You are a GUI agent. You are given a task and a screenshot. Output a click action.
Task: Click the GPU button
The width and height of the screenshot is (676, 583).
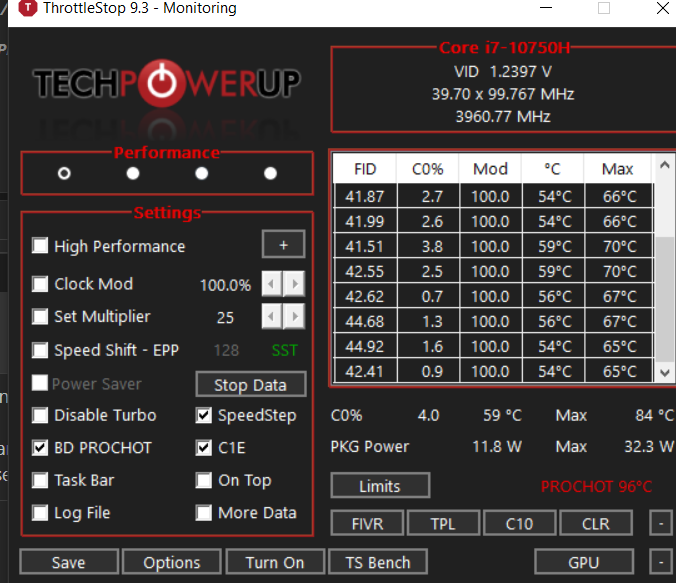click(584, 562)
